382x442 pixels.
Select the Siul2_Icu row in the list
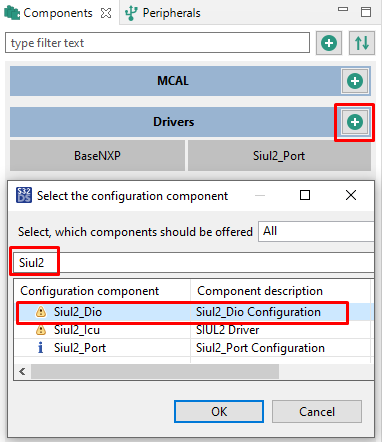[x=193, y=330]
